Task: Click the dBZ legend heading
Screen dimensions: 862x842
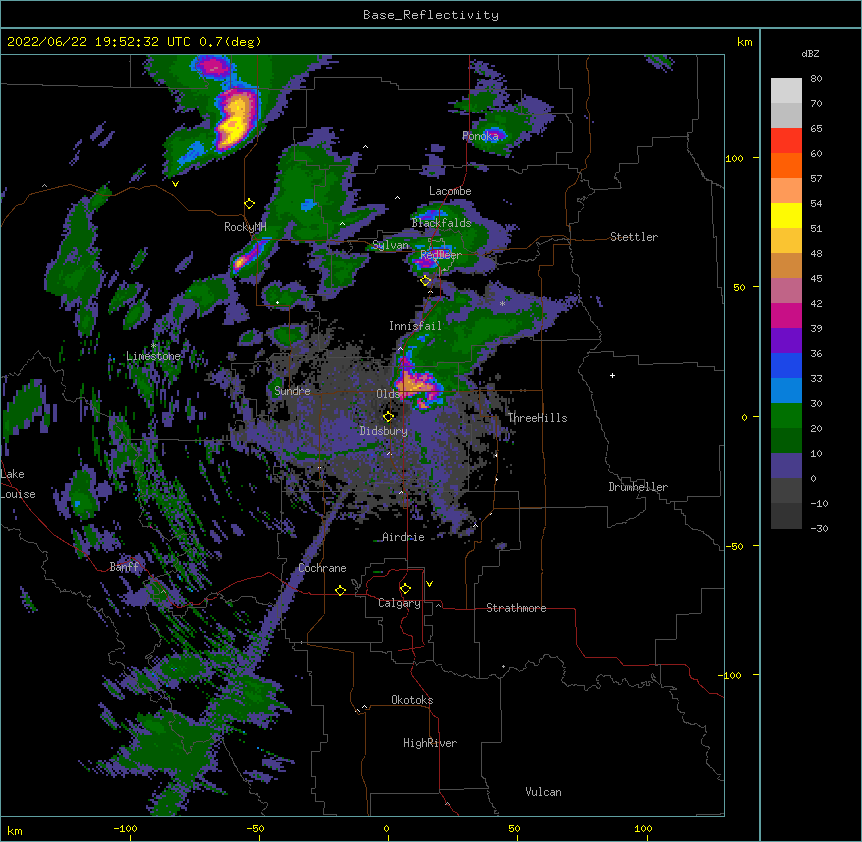Action: click(x=810, y=54)
